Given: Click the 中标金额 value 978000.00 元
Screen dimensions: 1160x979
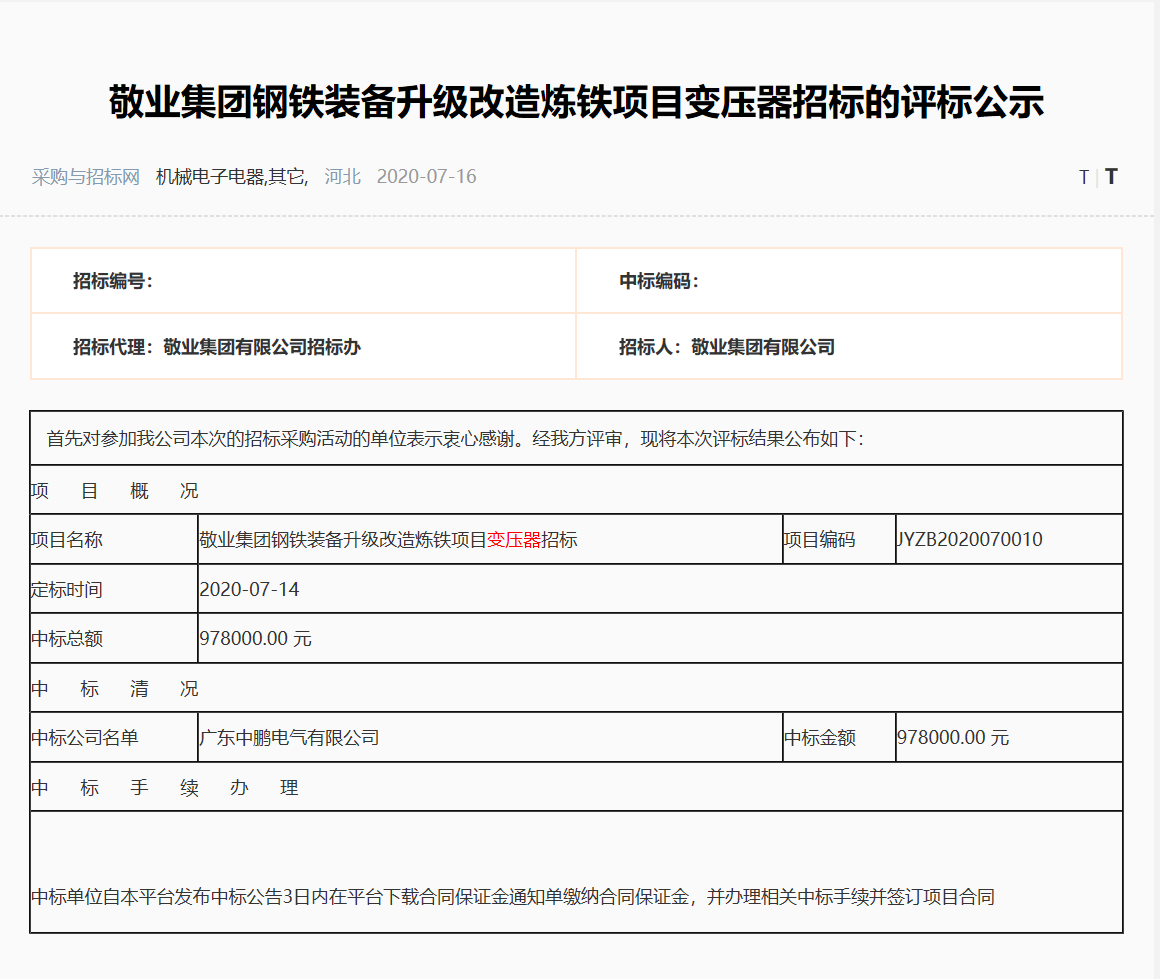Looking at the screenshot, I should pos(953,738).
